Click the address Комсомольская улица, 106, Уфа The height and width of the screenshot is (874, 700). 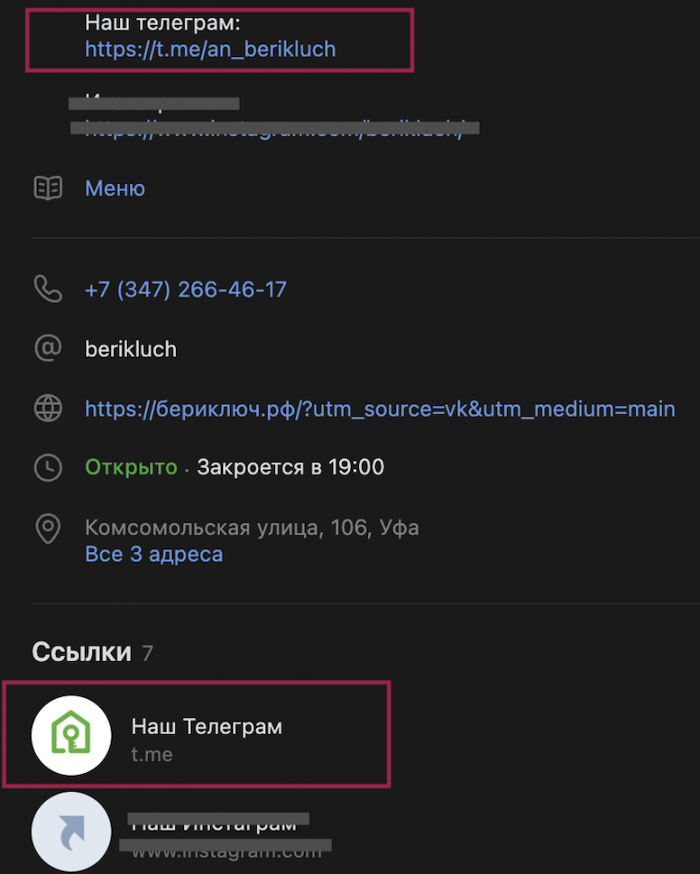(252, 527)
